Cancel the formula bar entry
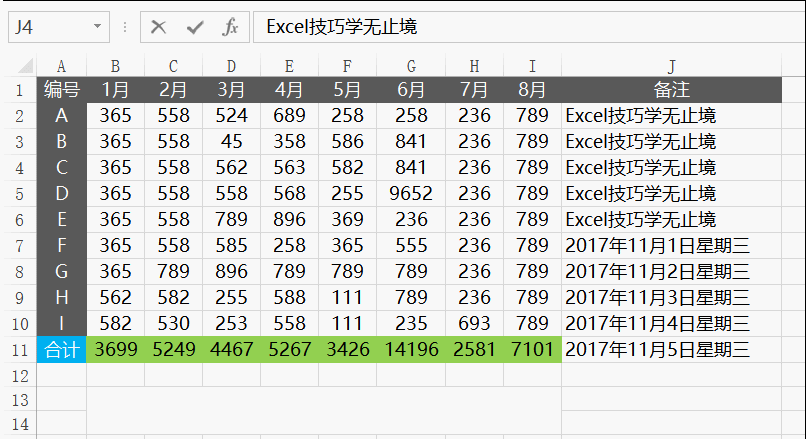This screenshot has width=806, height=439. pos(158,27)
